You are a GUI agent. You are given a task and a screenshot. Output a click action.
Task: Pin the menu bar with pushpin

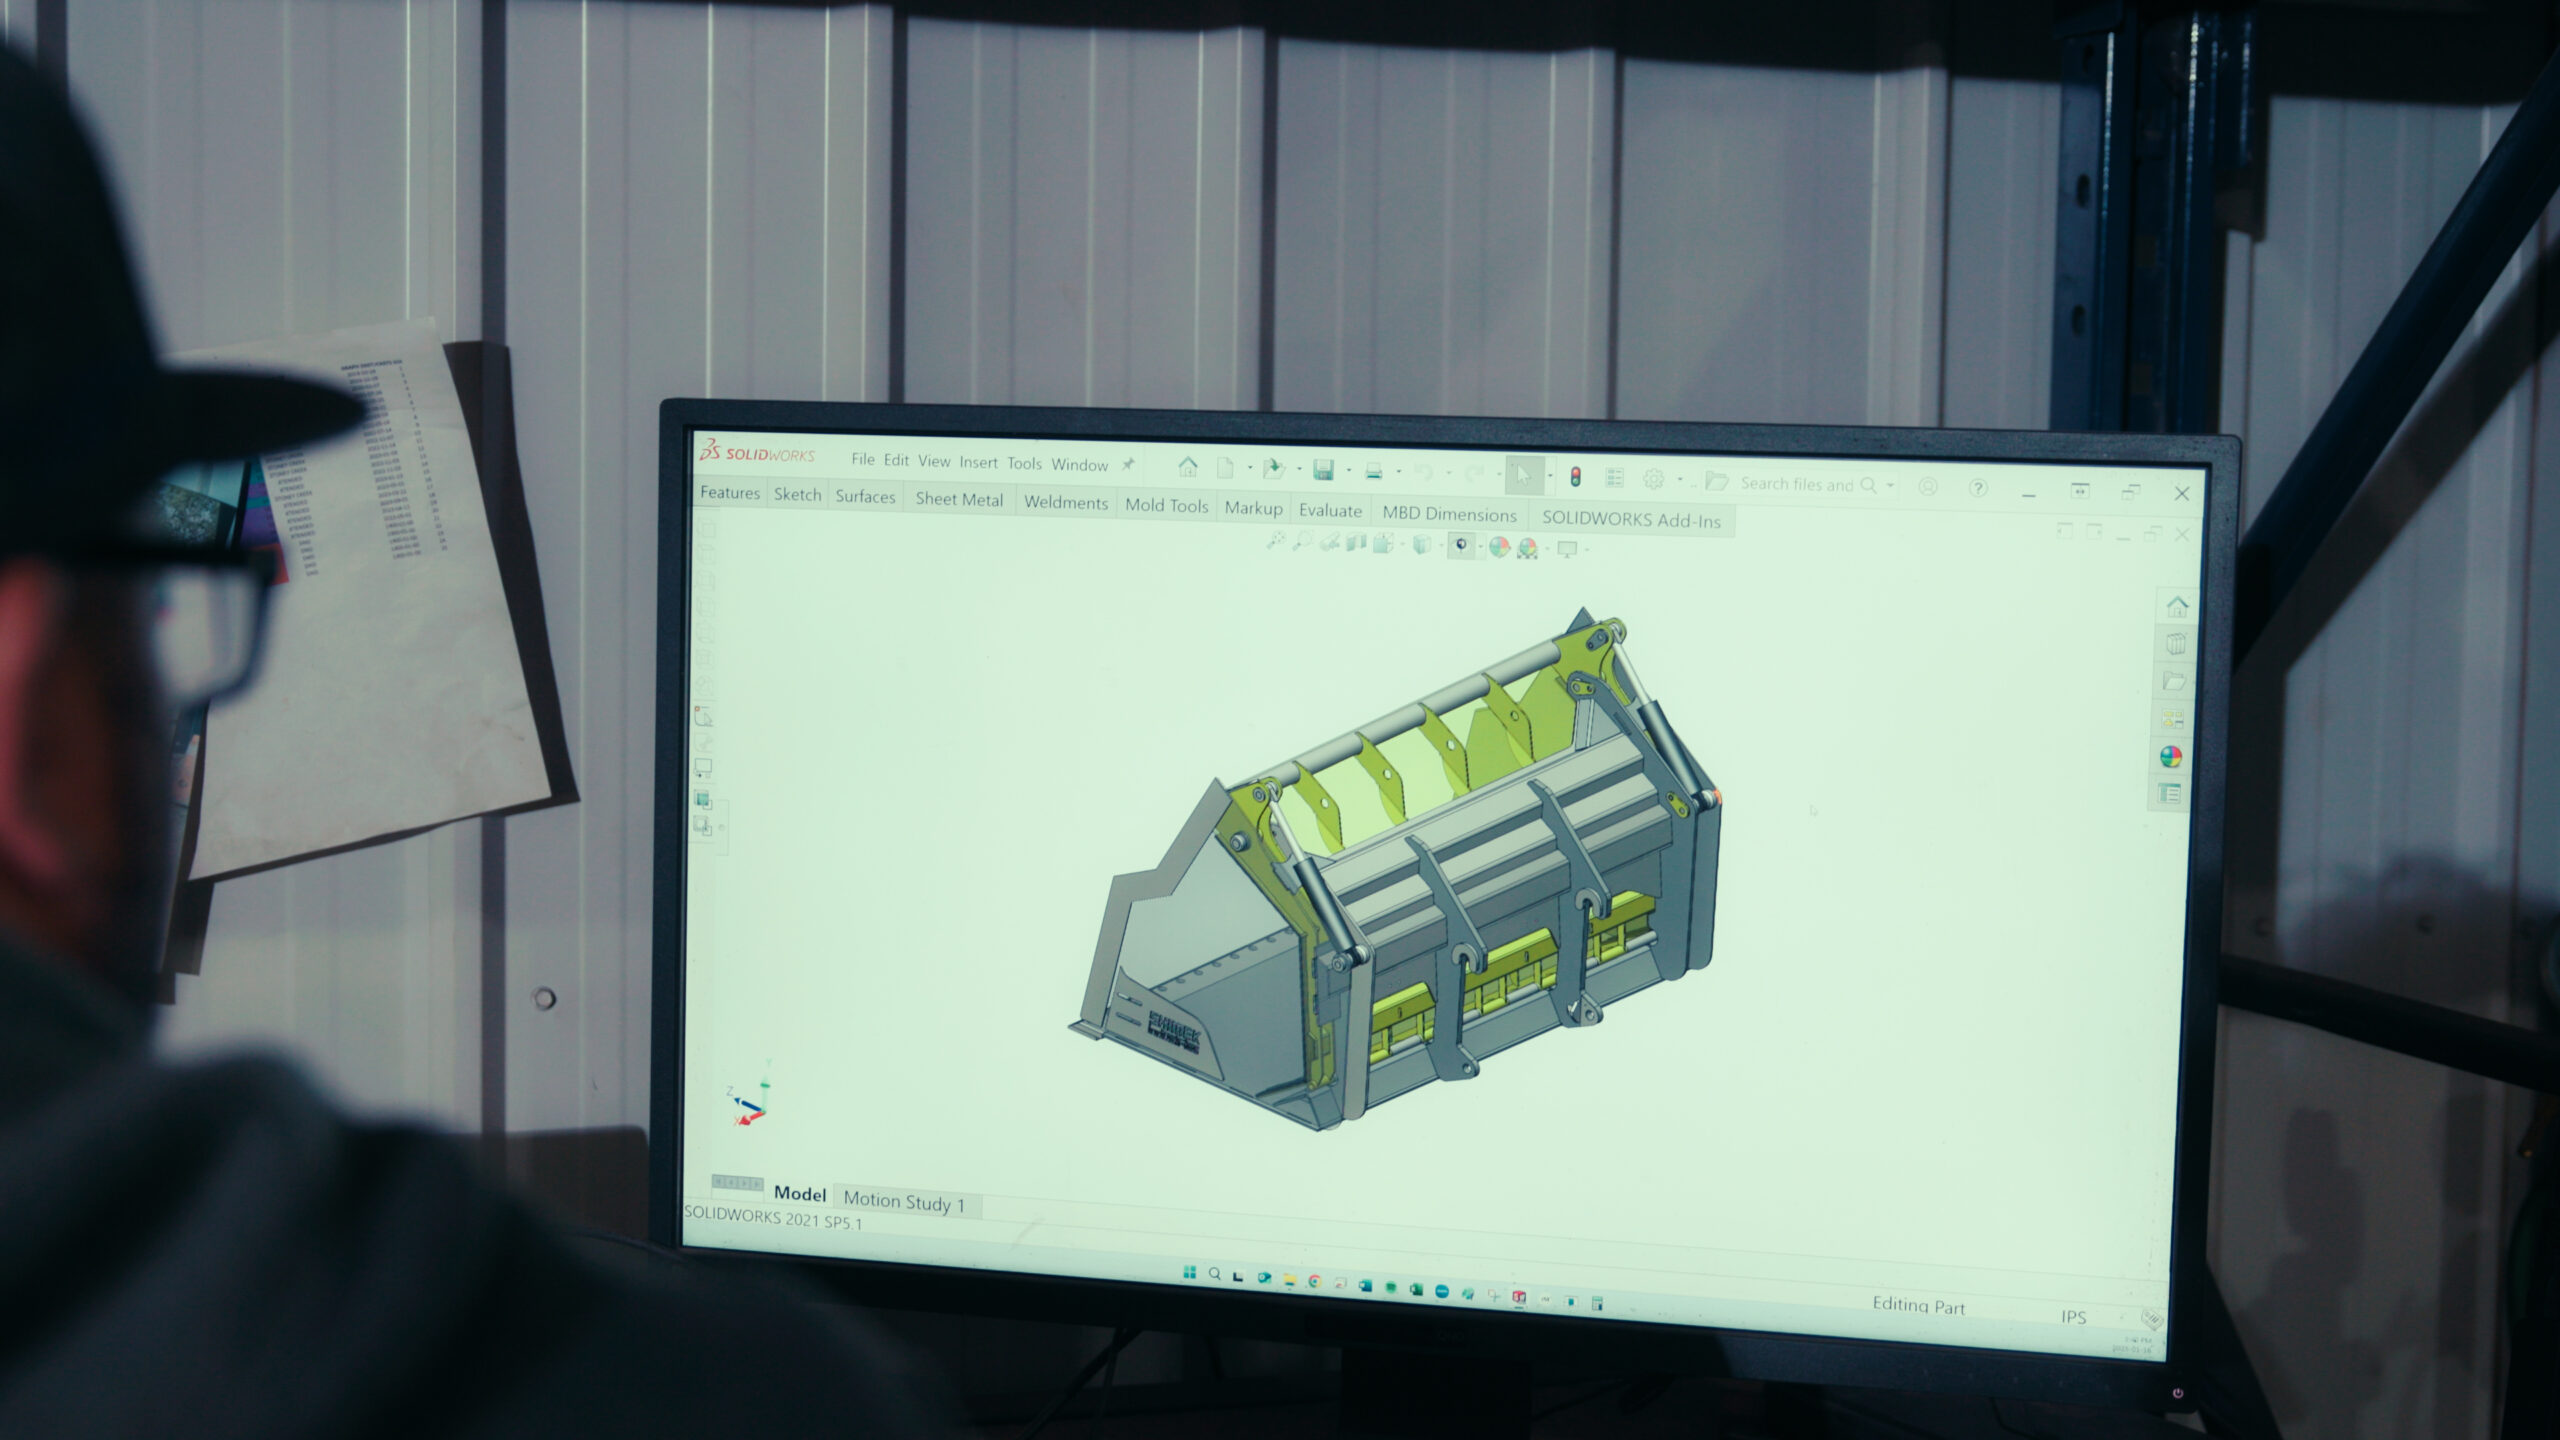[1128, 465]
